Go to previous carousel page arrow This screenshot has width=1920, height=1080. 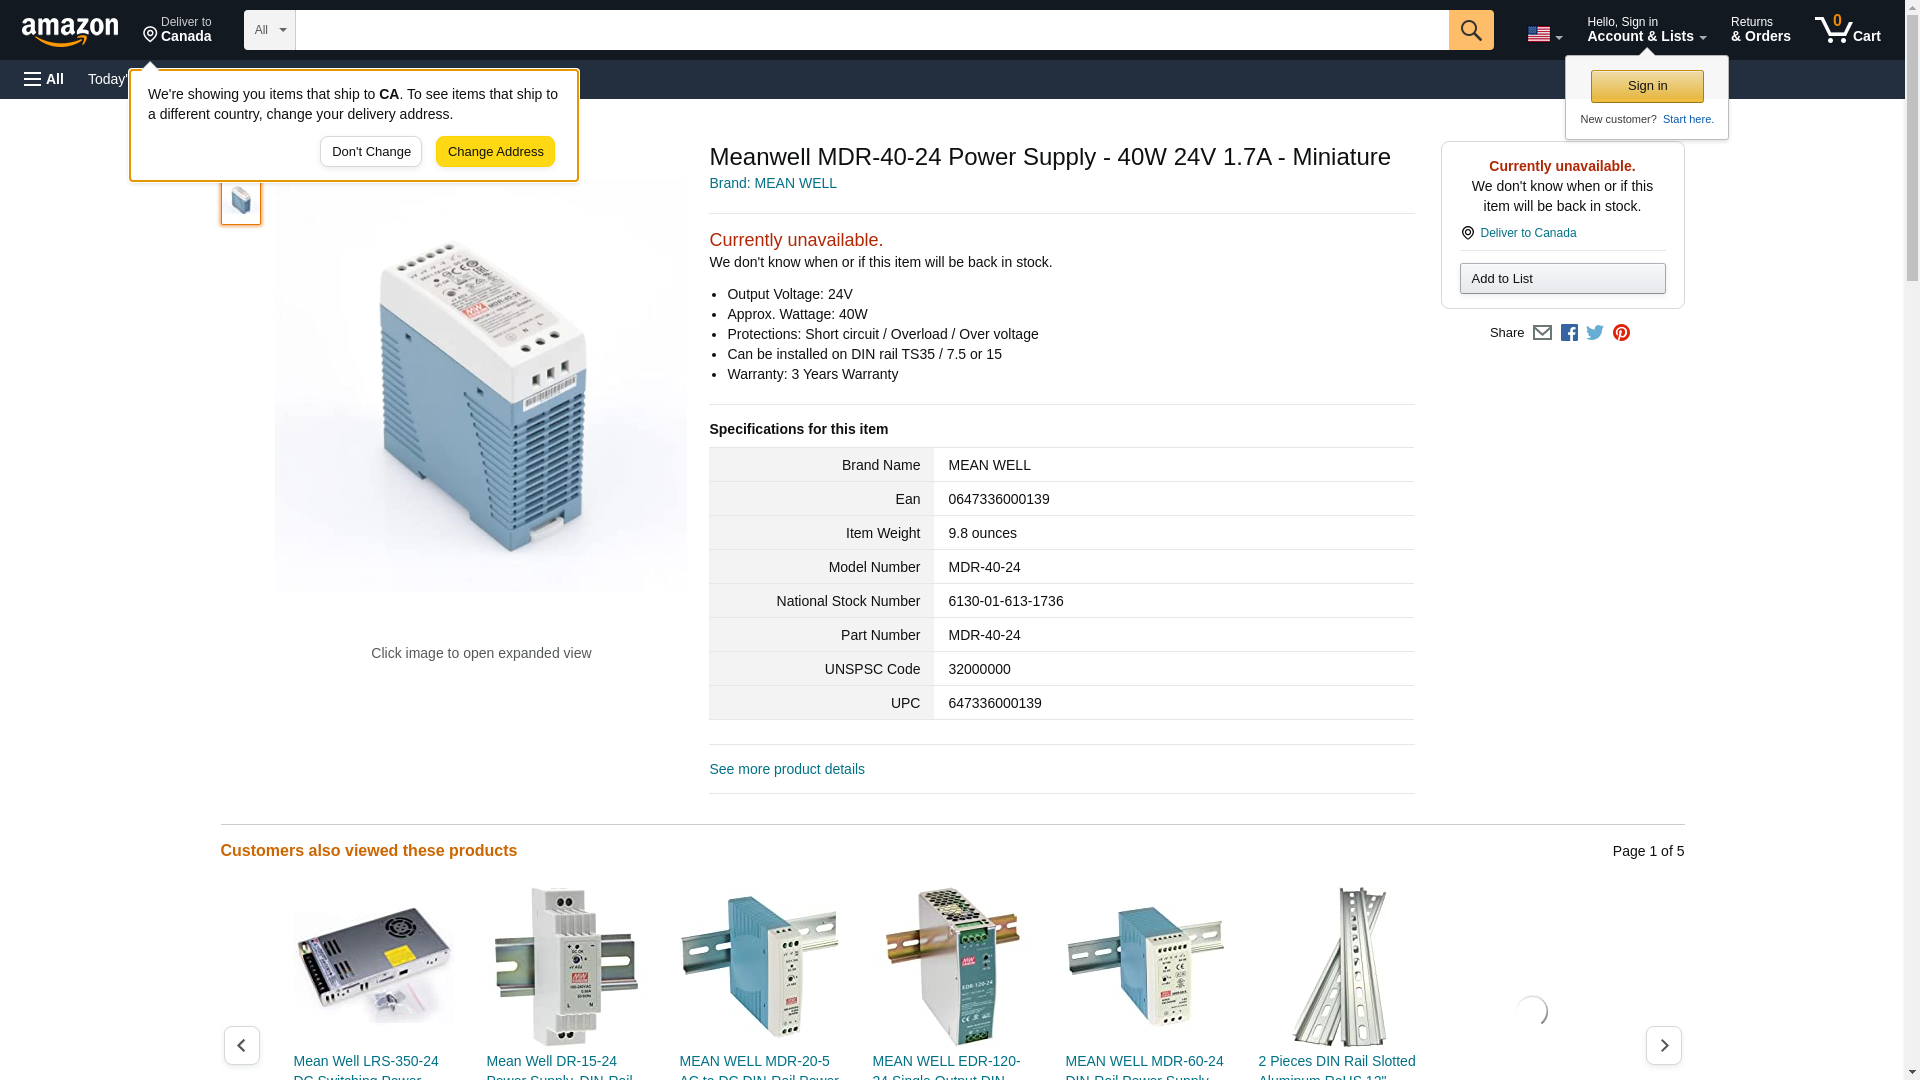tap(241, 1045)
